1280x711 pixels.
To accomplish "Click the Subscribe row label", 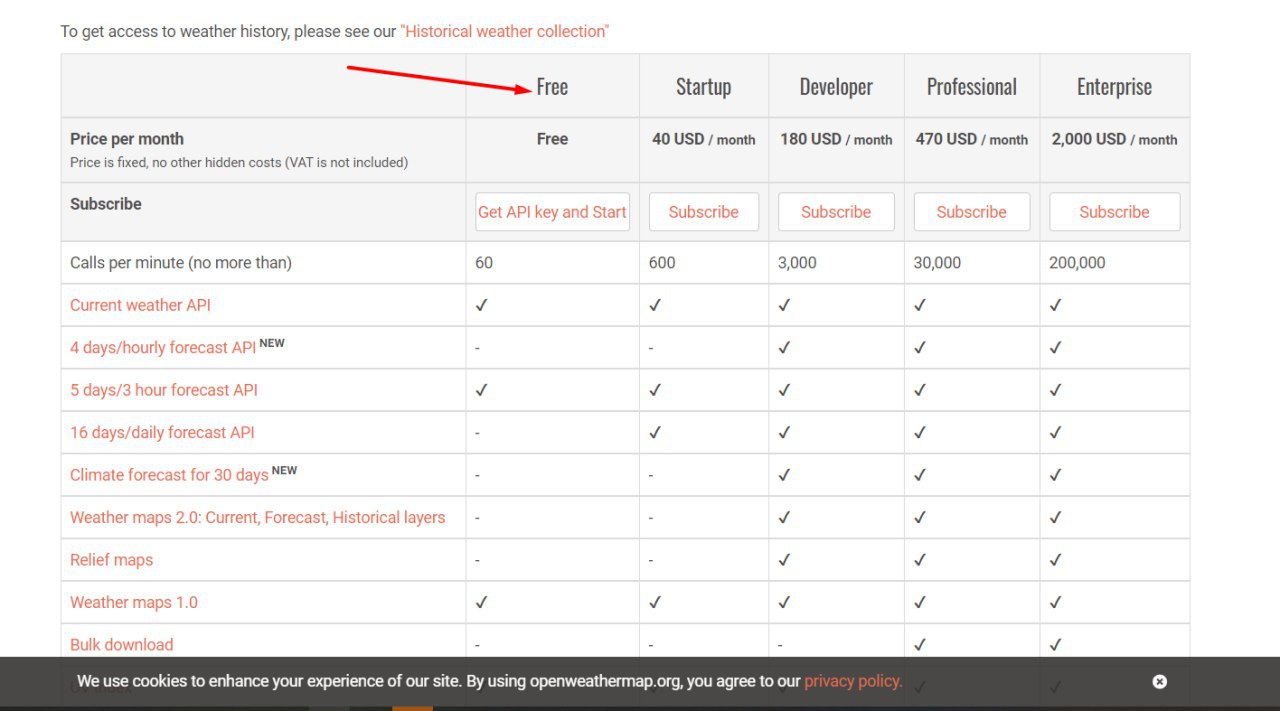I will [106, 204].
